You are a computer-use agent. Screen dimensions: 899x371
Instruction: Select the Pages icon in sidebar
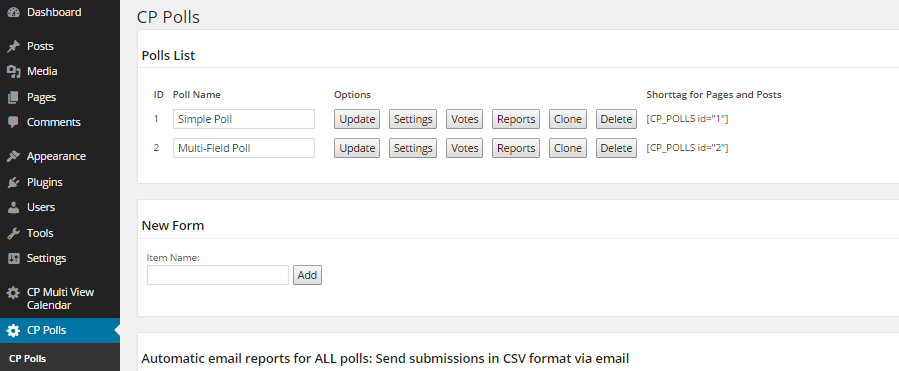pyautogui.click(x=13, y=97)
